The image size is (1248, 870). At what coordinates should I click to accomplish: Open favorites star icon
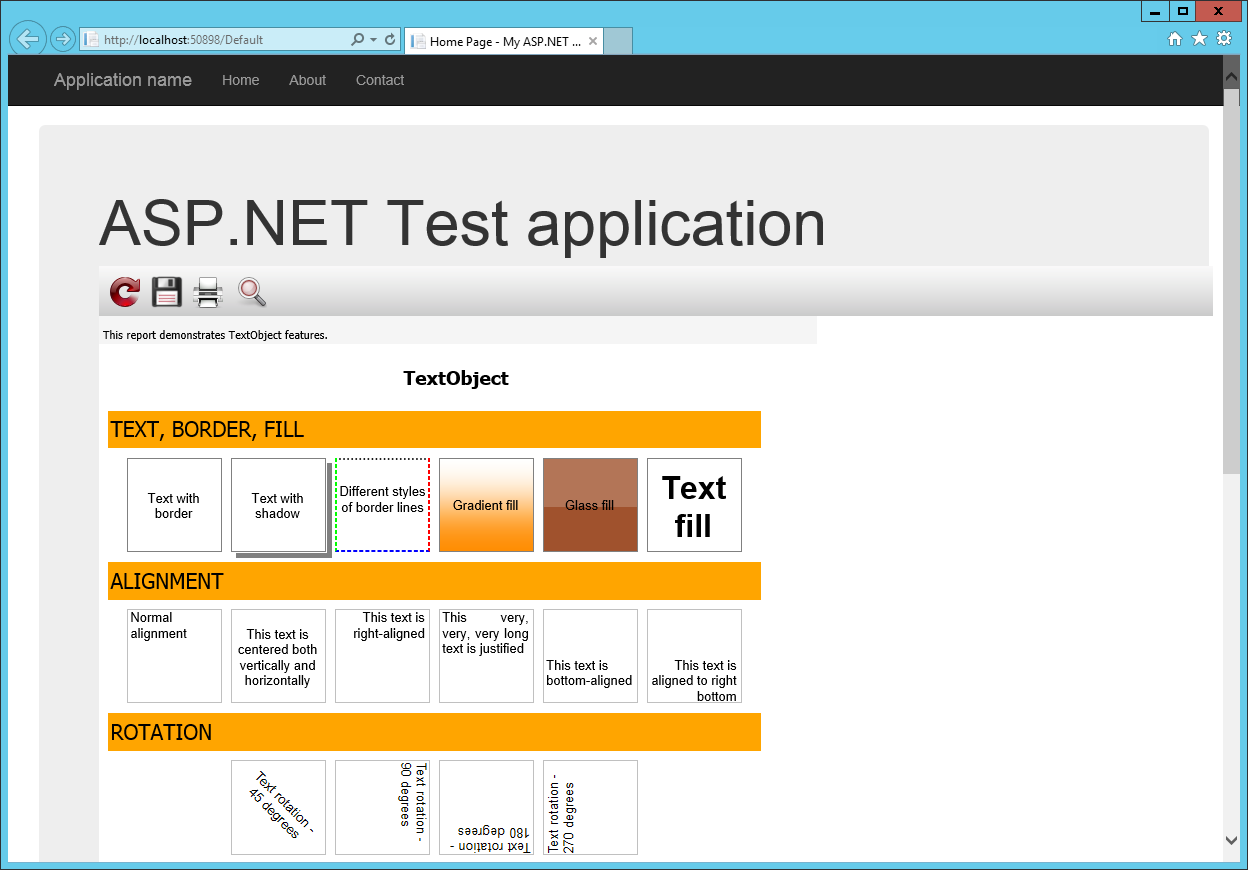click(1199, 39)
